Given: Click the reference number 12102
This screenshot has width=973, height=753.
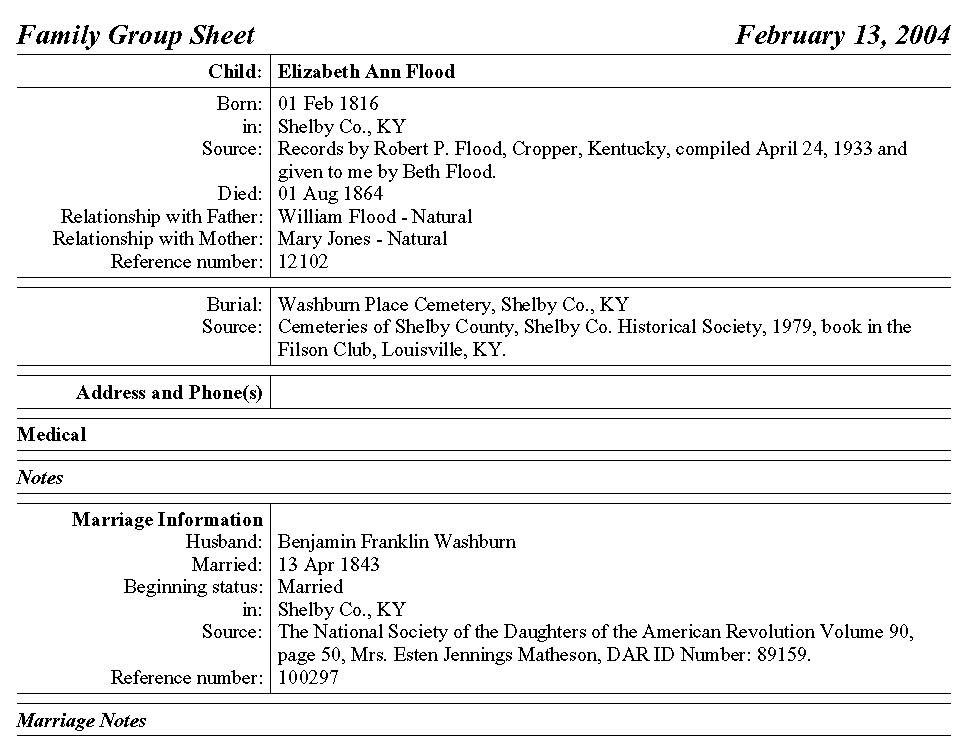Looking at the screenshot, I should [x=303, y=262].
